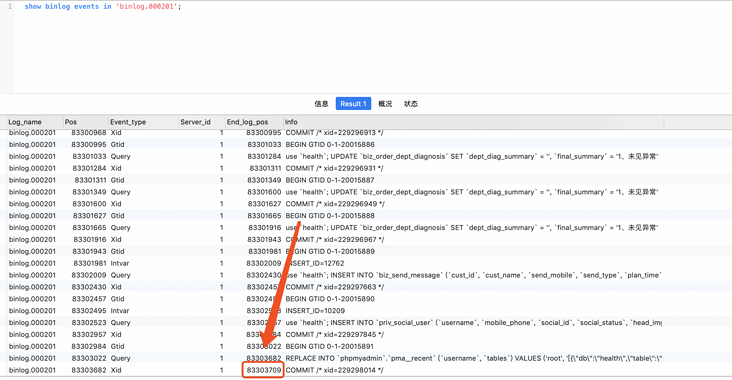
Task: Select End_log_pos cell 83301665
Action: (265, 216)
